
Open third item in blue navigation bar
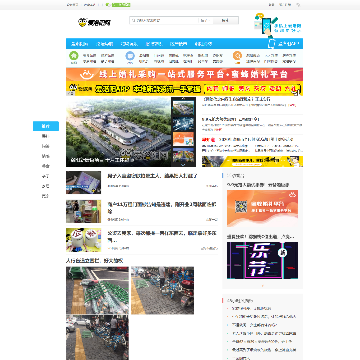coord(129,44)
